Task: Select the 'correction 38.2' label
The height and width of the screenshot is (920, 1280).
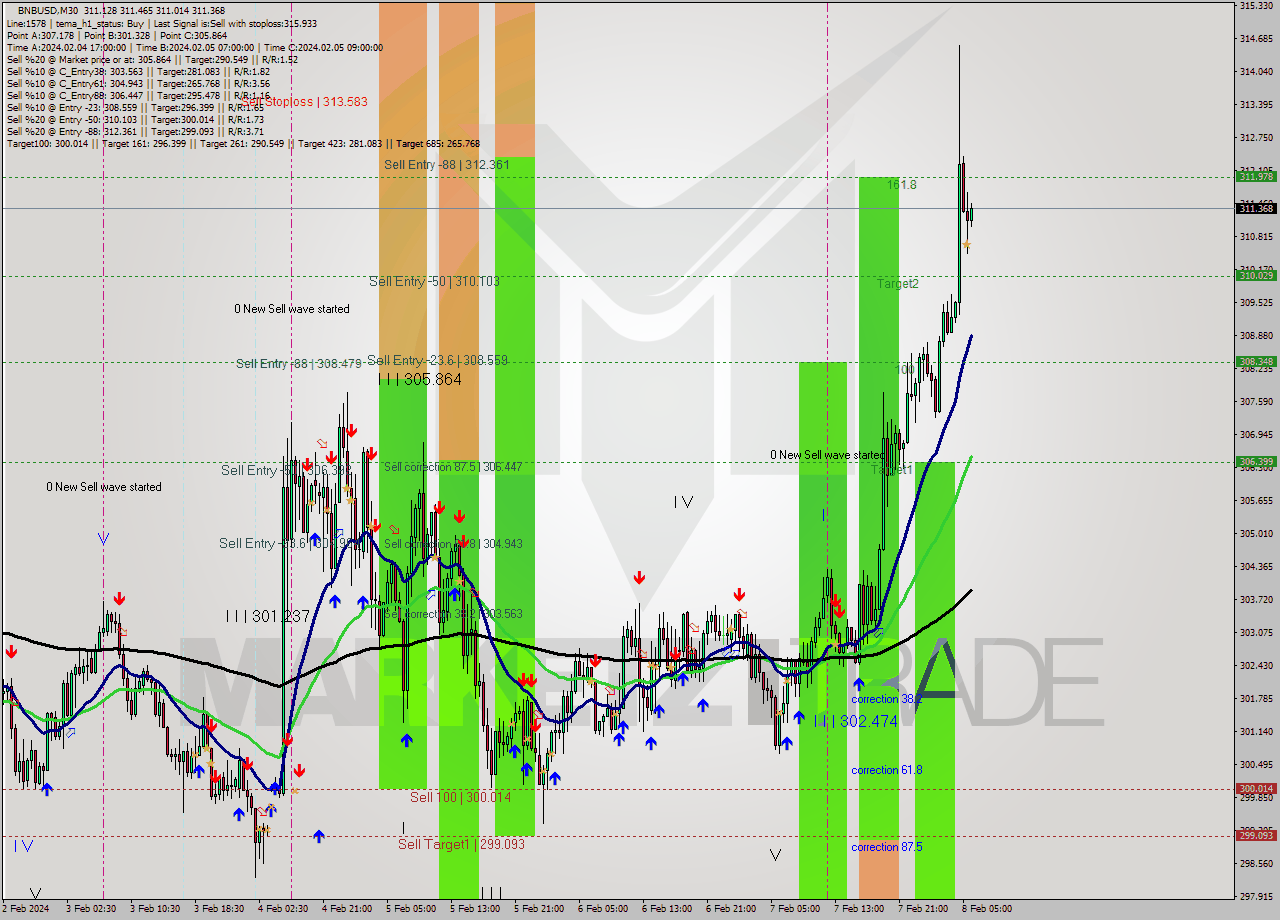Action: pos(886,699)
